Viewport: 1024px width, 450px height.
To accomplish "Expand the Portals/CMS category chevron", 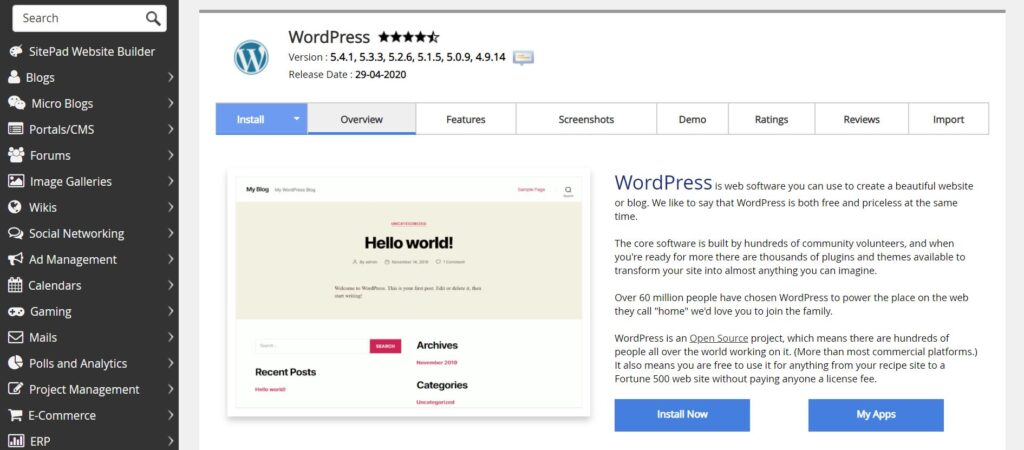I will (170, 129).
